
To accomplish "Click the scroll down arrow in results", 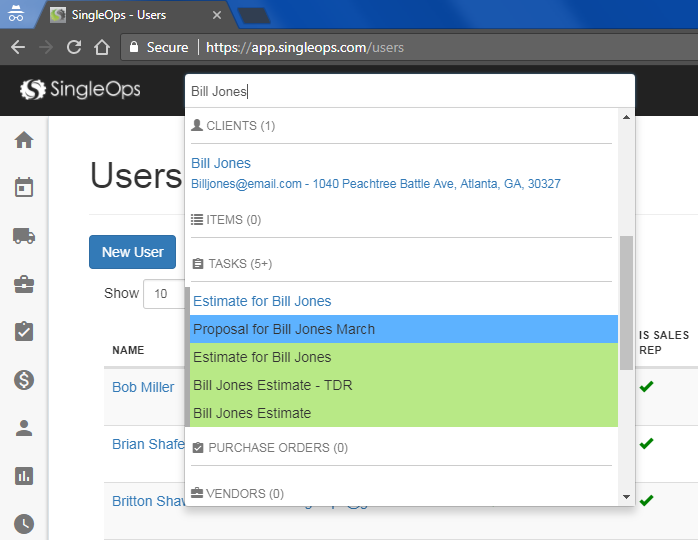I will coord(626,497).
